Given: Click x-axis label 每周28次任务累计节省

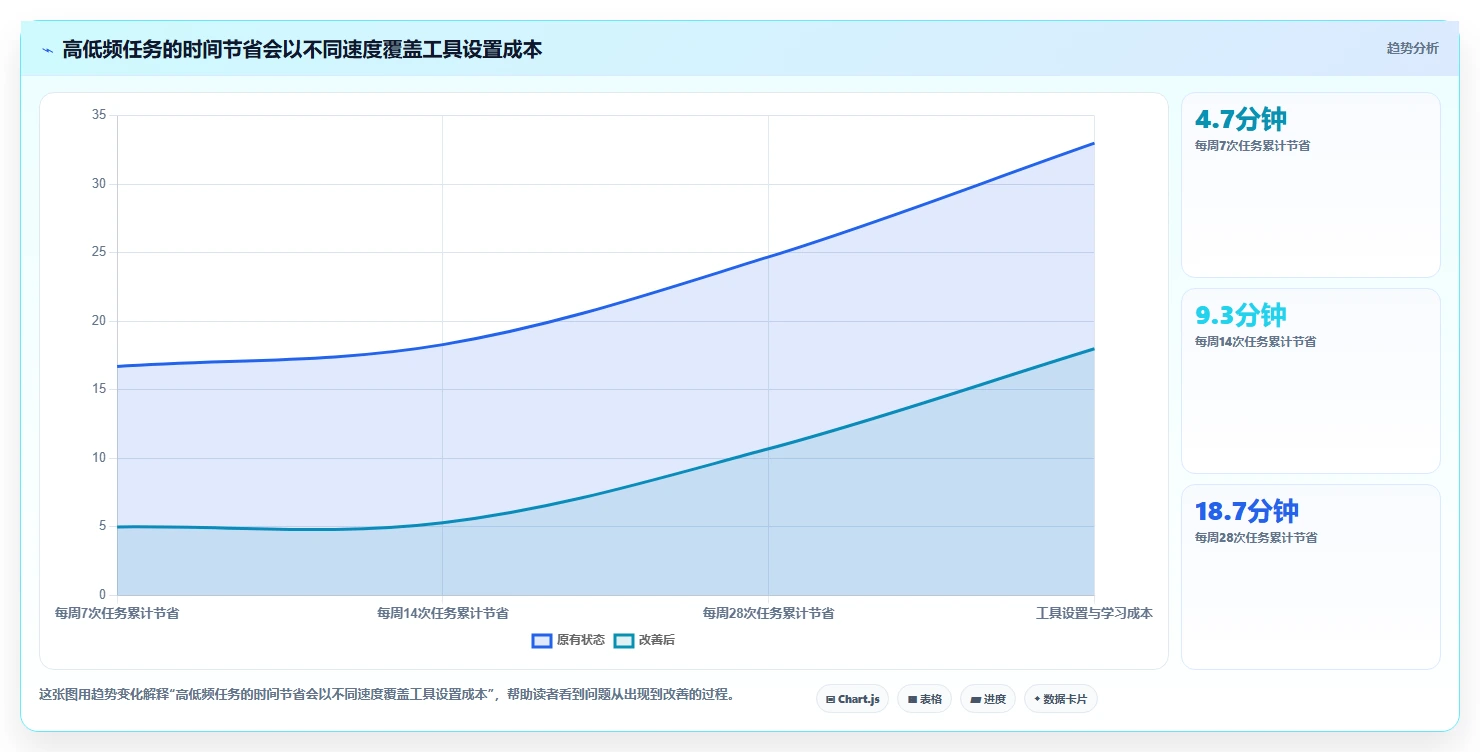Looking at the screenshot, I should click(768, 613).
